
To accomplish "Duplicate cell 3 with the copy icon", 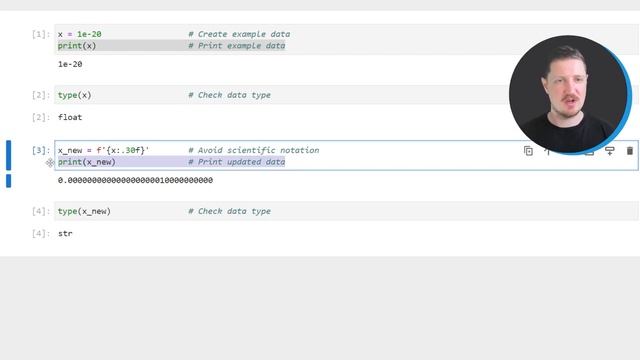I will click(x=528, y=151).
